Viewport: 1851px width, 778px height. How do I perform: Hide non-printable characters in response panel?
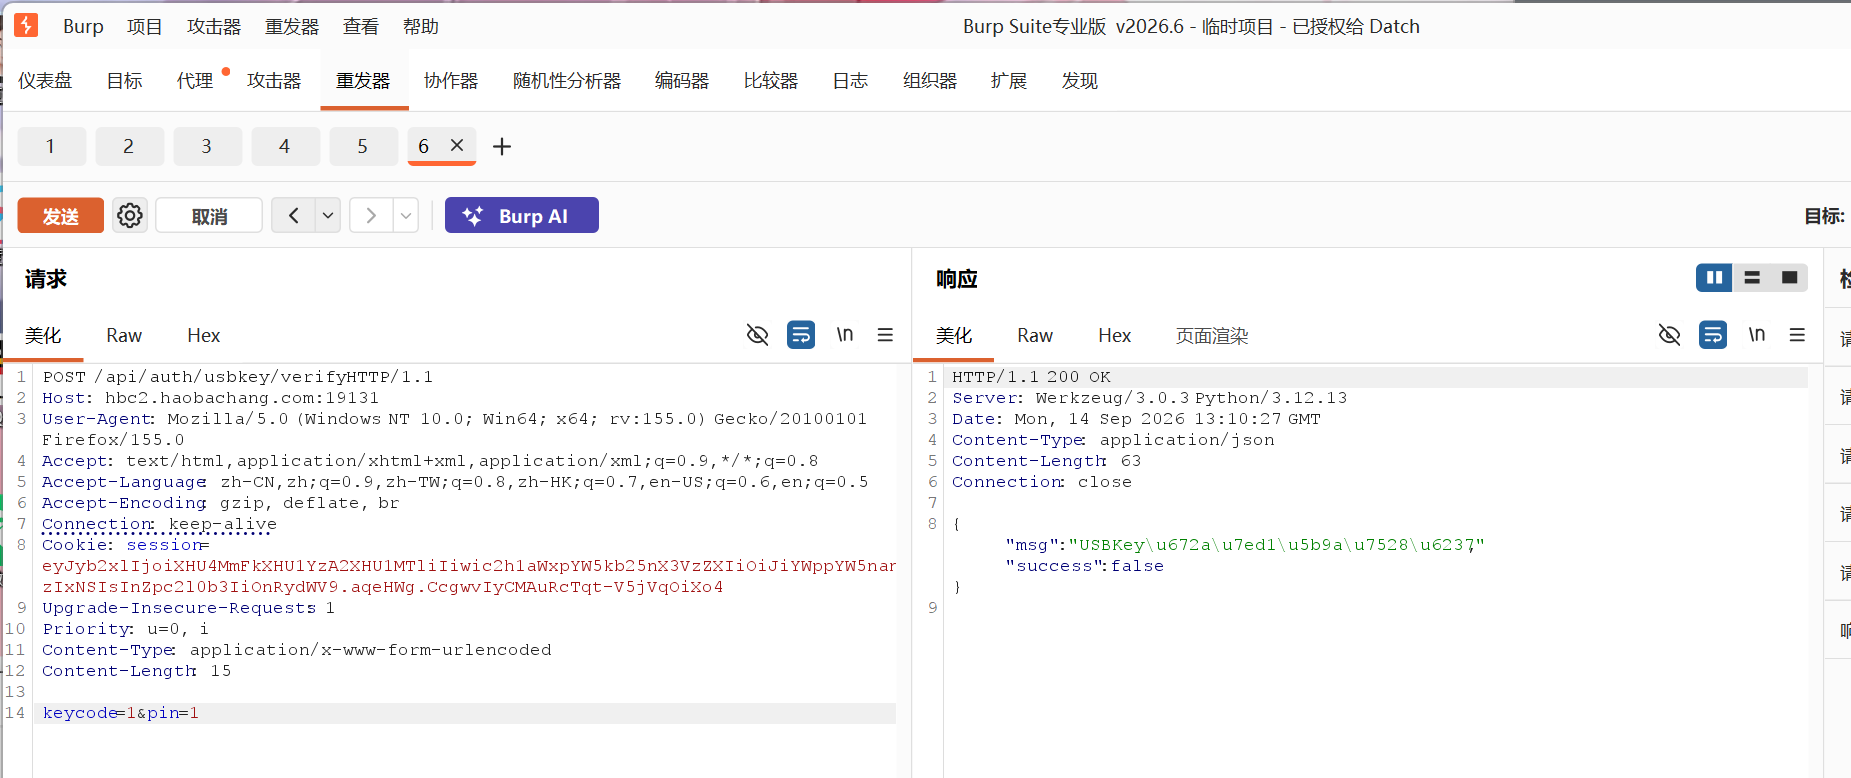point(1669,335)
